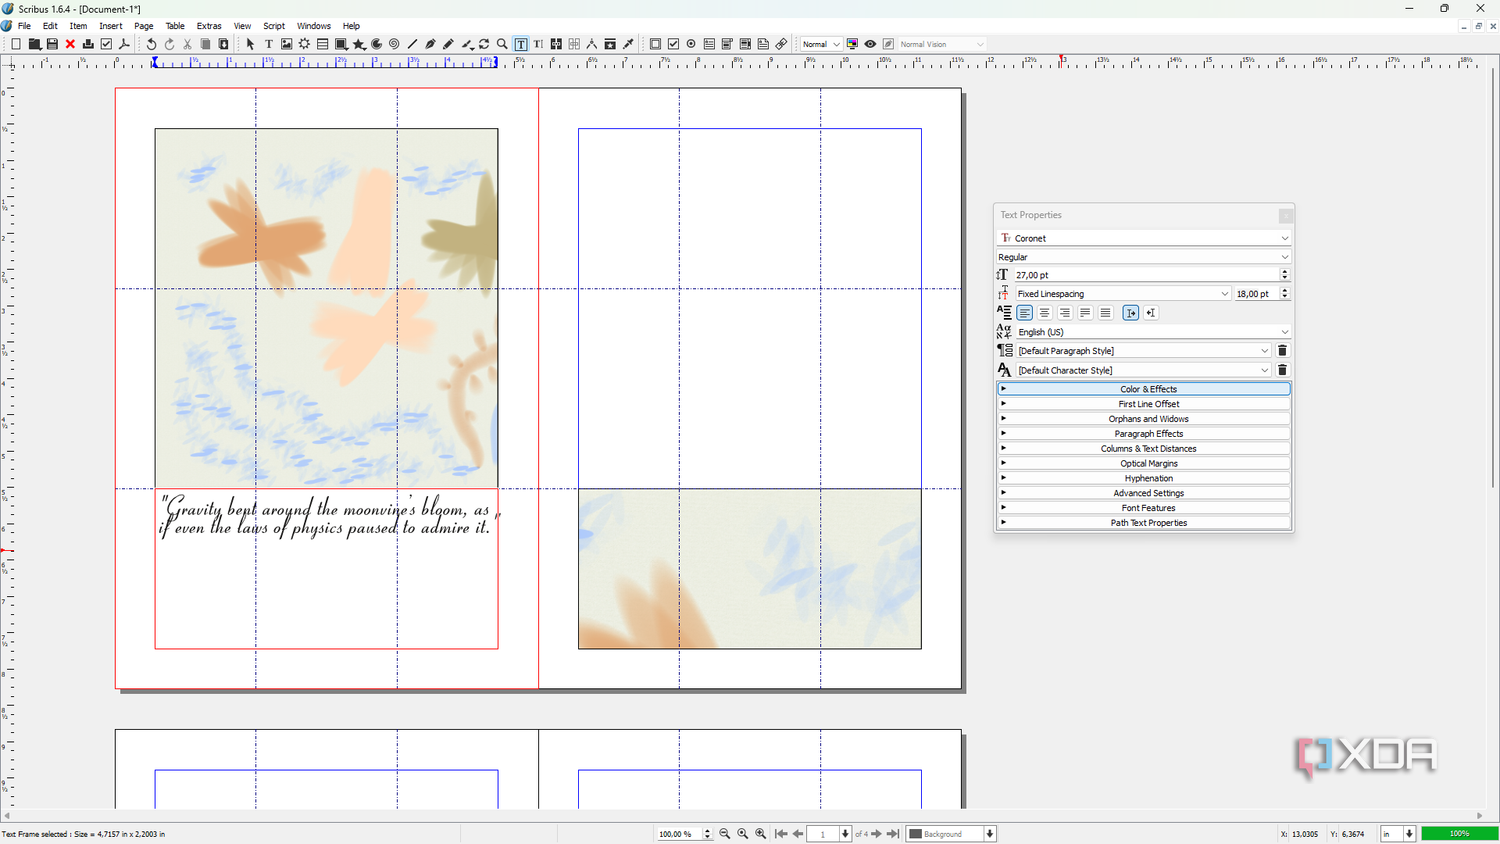The width and height of the screenshot is (1500, 844).
Task: Choose the Measurements tool
Action: click(592, 44)
